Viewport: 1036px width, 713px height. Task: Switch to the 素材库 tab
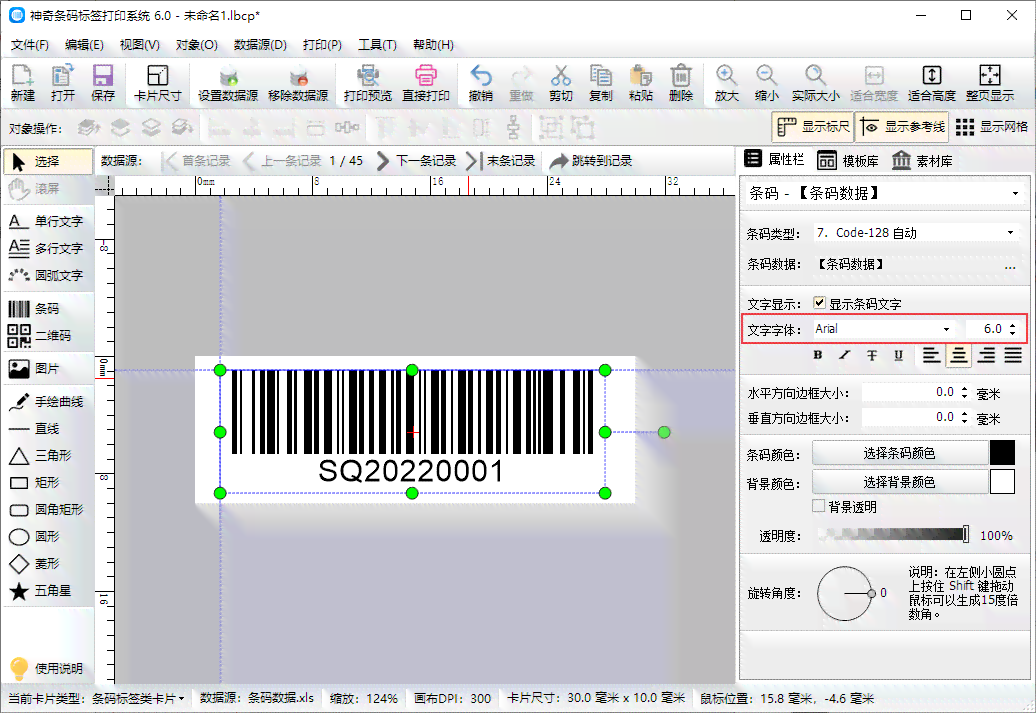pos(922,161)
